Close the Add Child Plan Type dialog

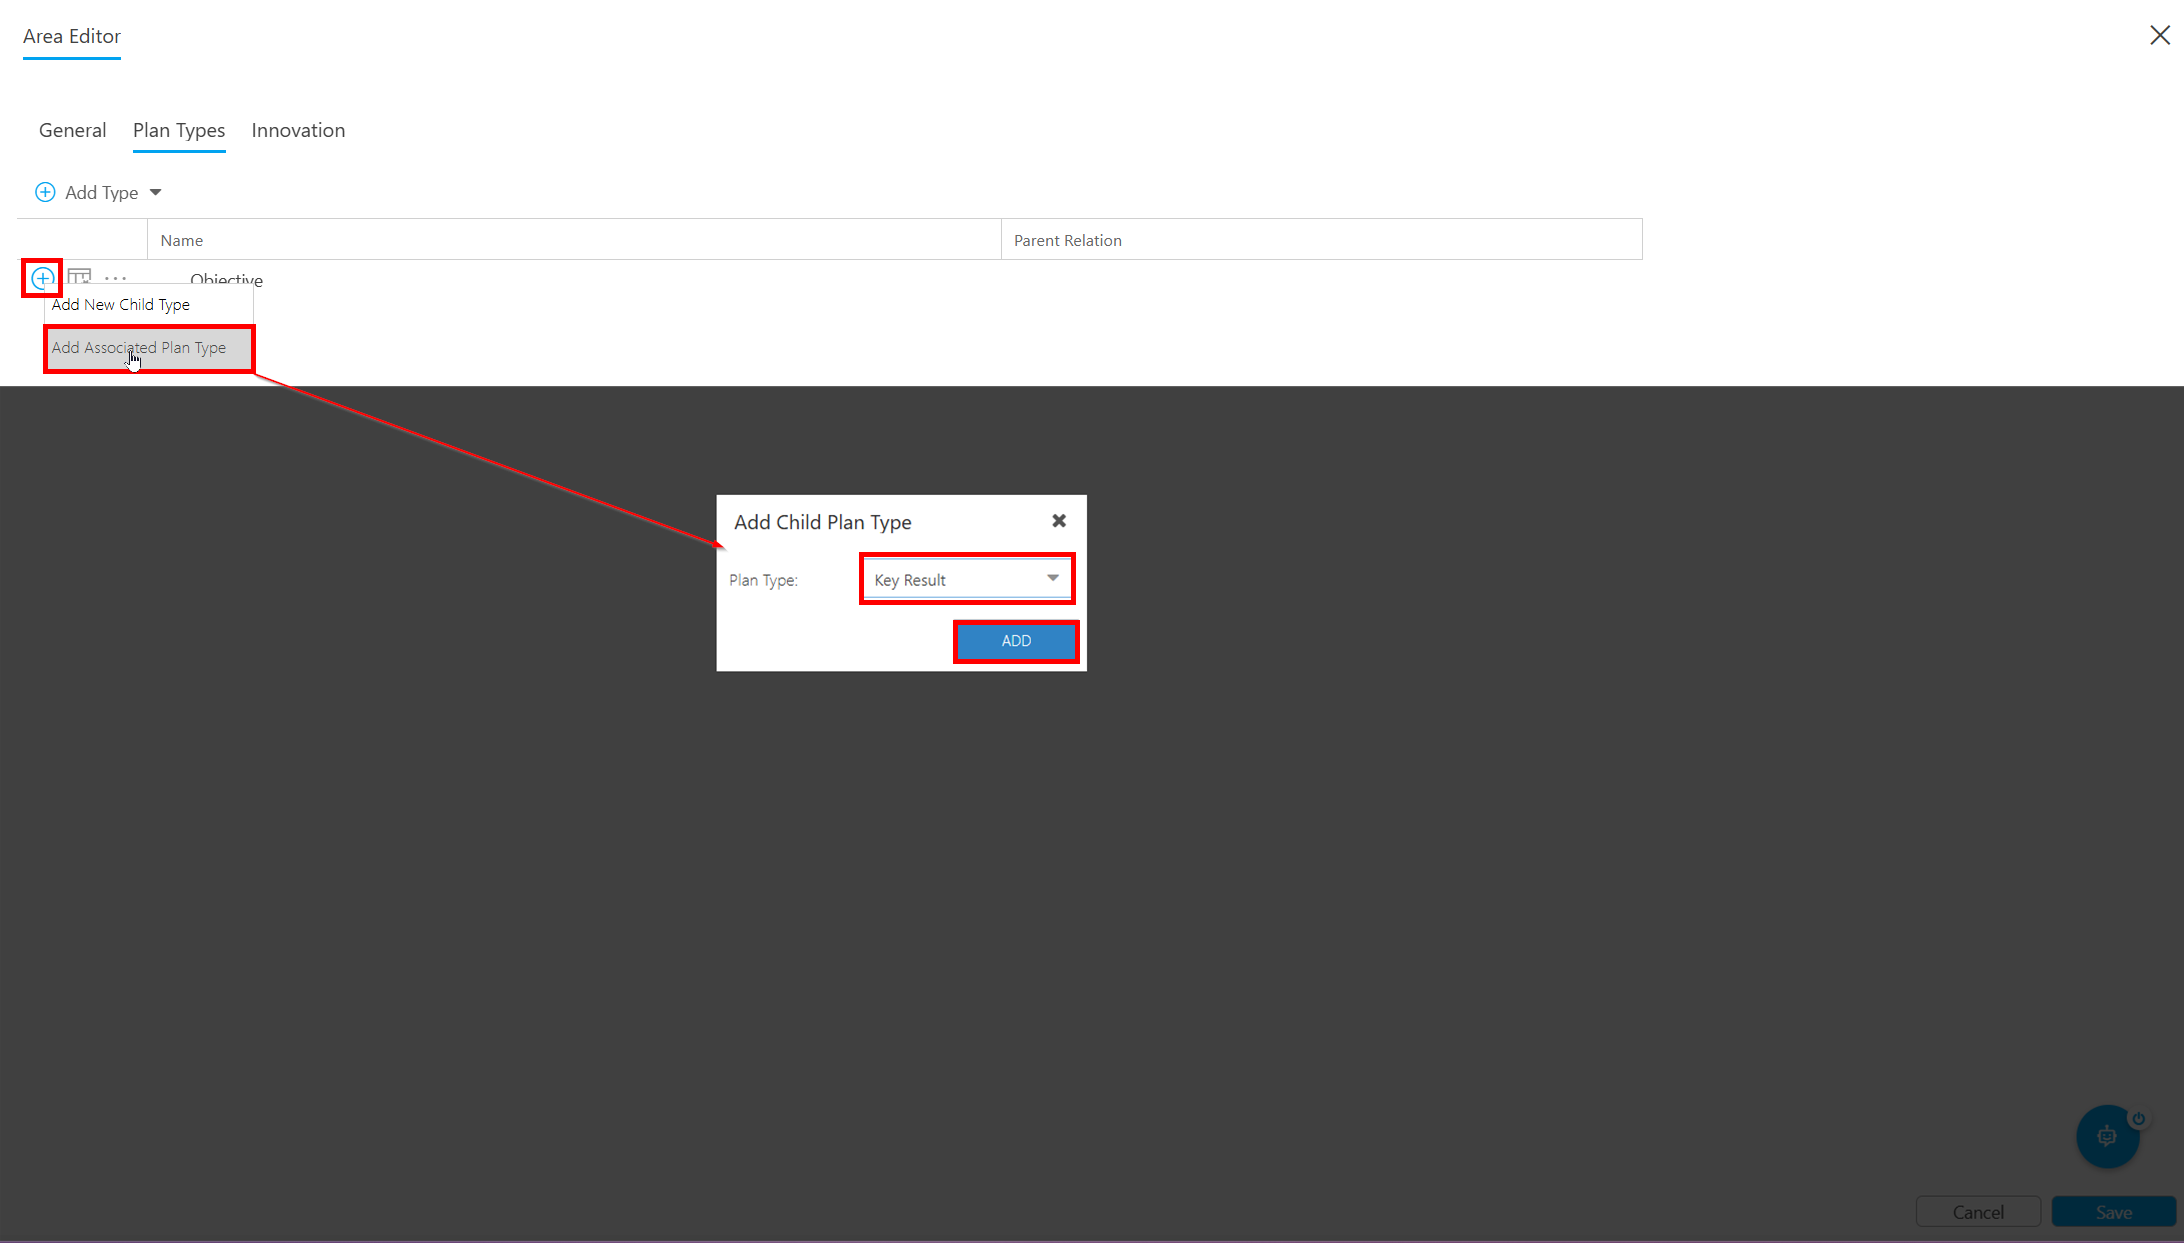pos(1059,521)
